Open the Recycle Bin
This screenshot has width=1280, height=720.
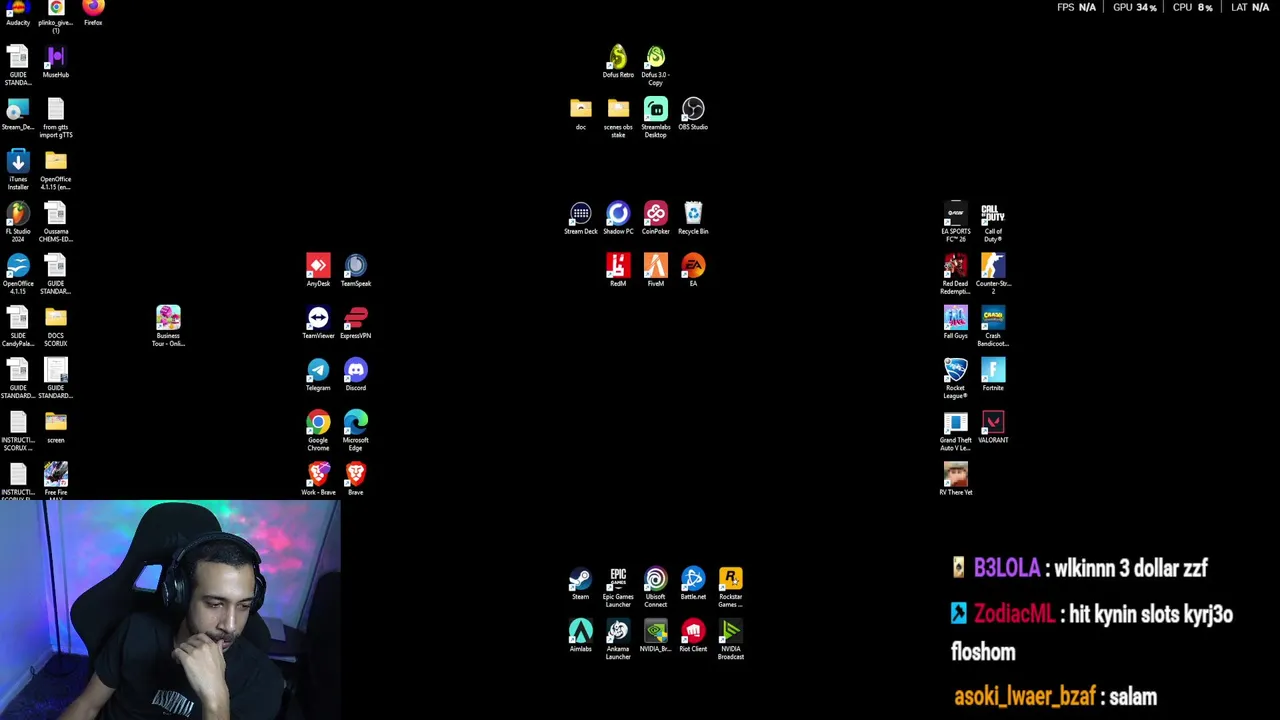pos(693,218)
